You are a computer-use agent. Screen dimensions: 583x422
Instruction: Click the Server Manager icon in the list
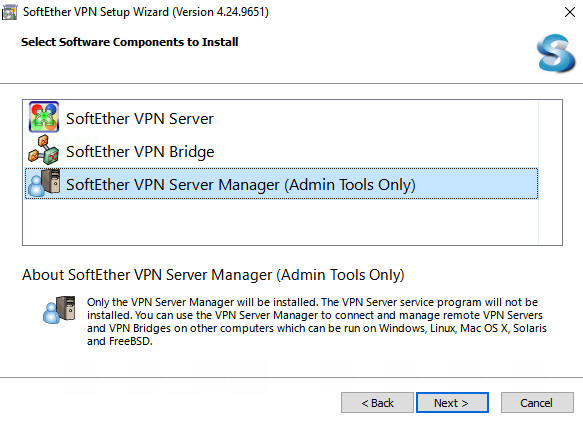coord(44,183)
